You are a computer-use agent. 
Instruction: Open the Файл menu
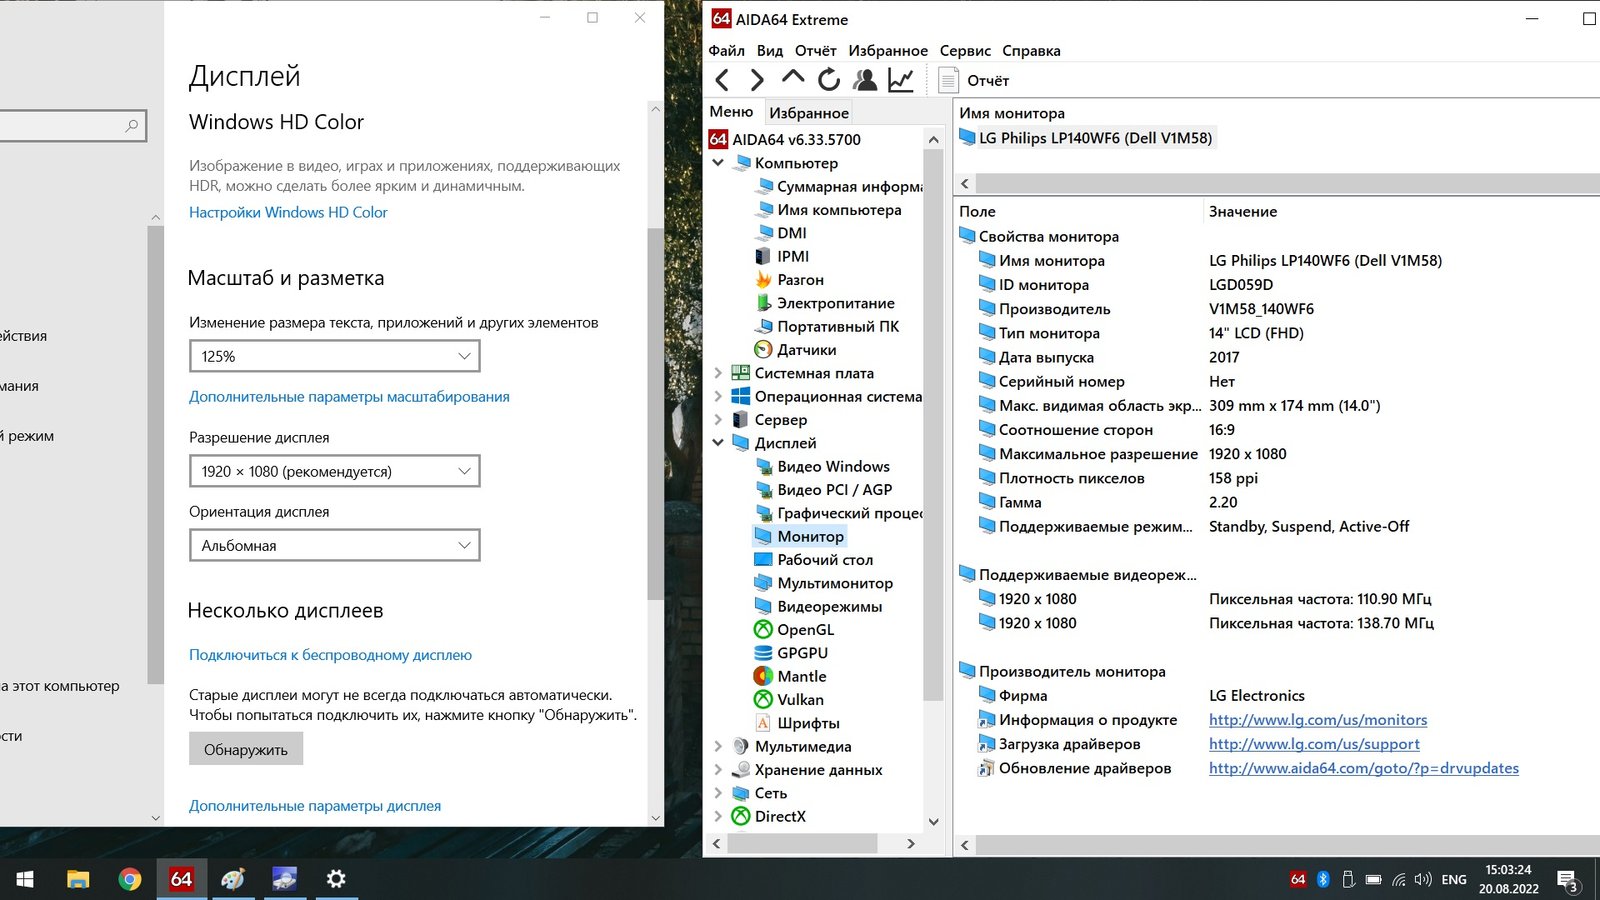click(726, 51)
